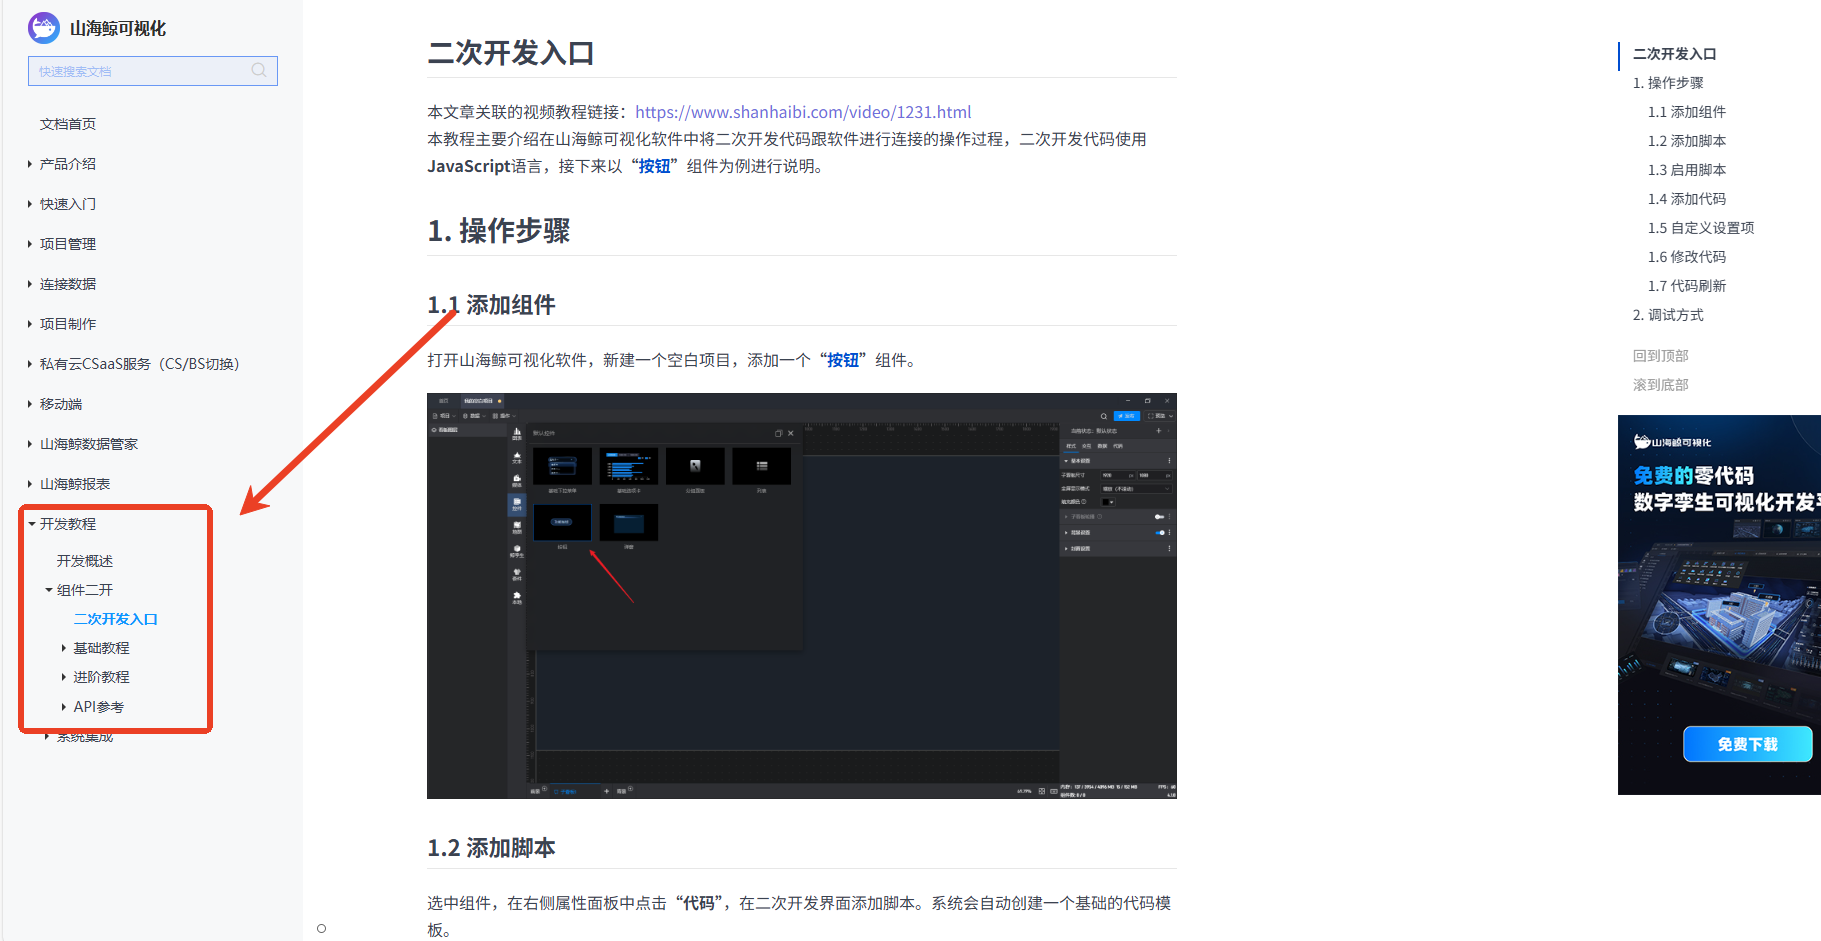Jump to 2. 调试方式 in contents

tap(1668, 315)
